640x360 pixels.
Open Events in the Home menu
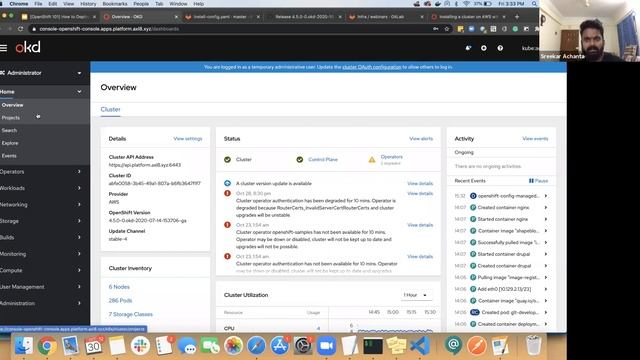click(x=9, y=156)
